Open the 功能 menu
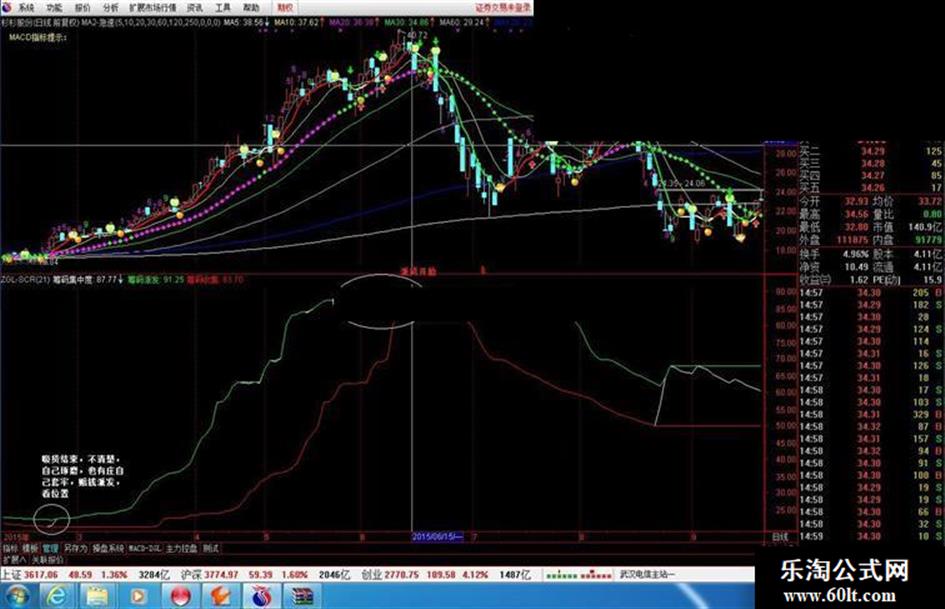The image size is (945, 609). coord(54,8)
